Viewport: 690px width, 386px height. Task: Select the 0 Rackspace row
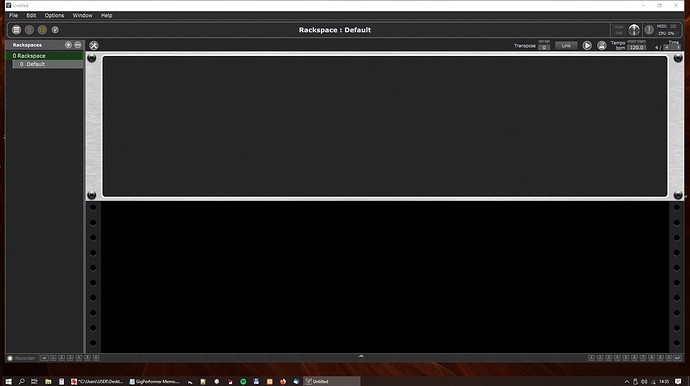44,56
